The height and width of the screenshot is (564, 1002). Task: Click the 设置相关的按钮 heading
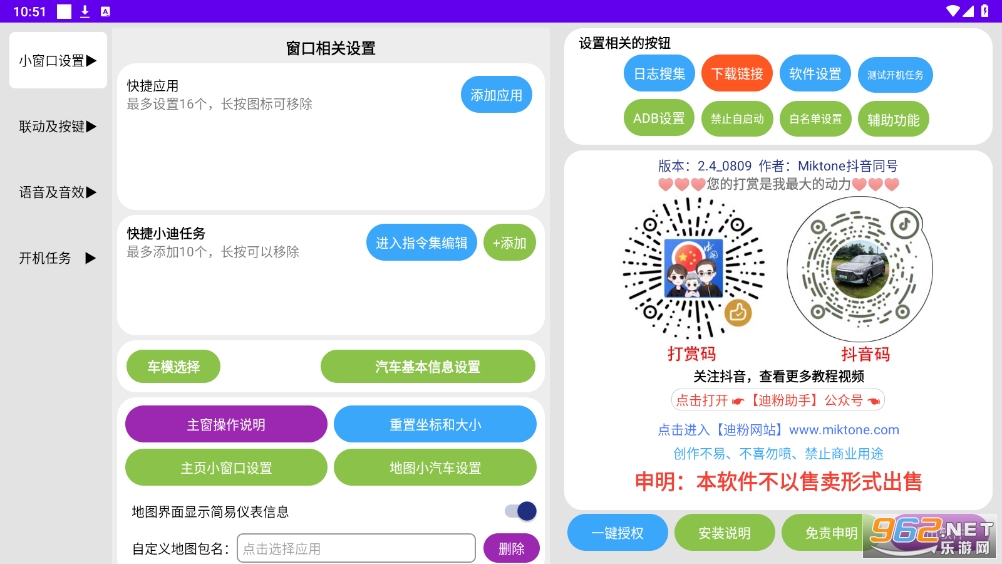tap(624, 43)
